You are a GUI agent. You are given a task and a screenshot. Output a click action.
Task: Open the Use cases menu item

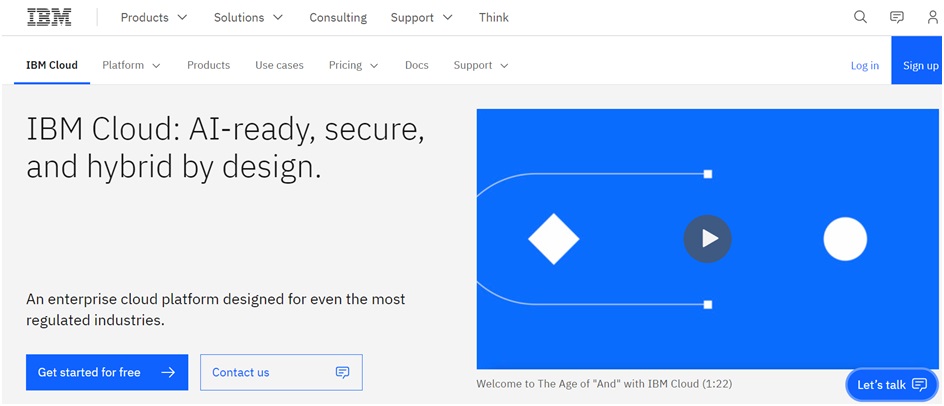(279, 65)
